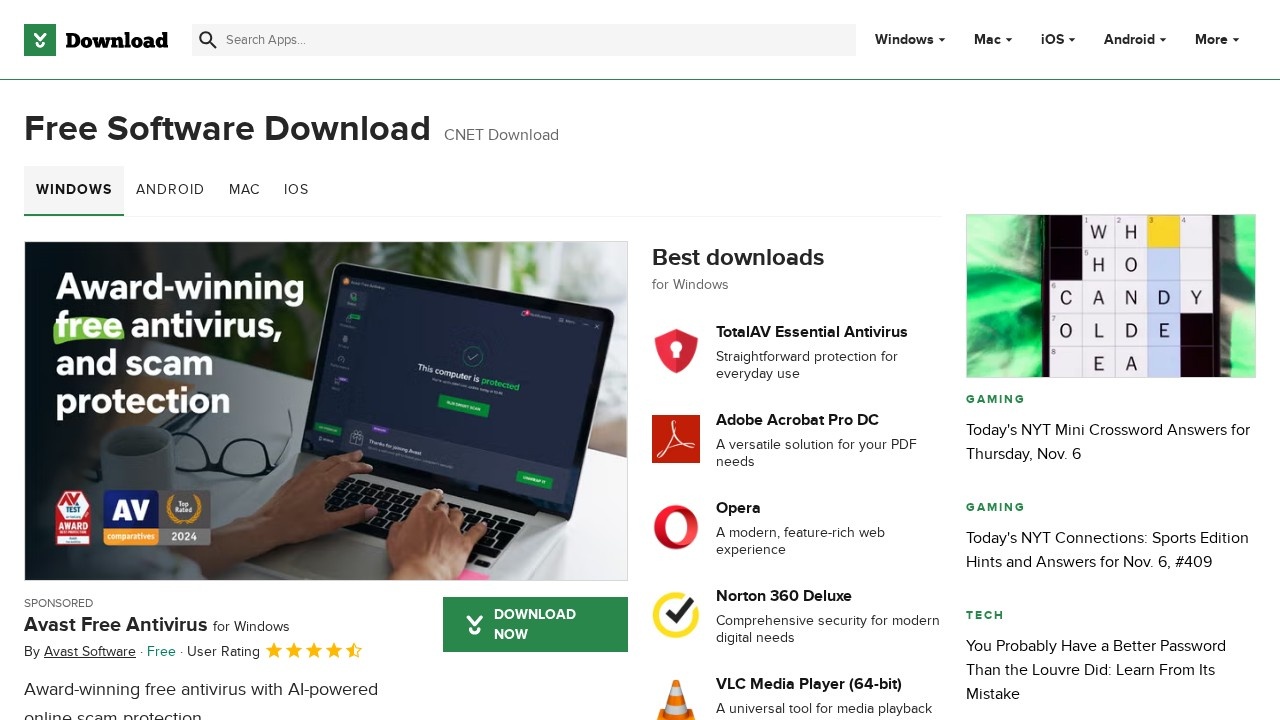
Task: Open the Avast Software publisher link
Action: [89, 651]
